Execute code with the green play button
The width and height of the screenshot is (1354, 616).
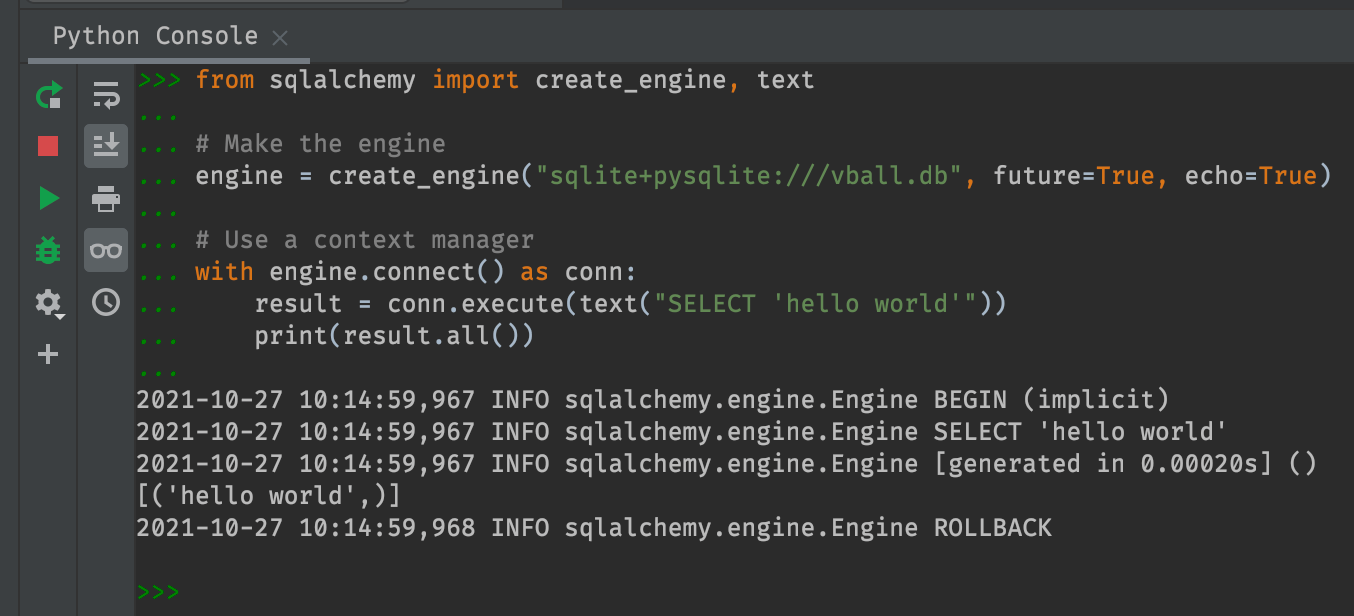48,198
